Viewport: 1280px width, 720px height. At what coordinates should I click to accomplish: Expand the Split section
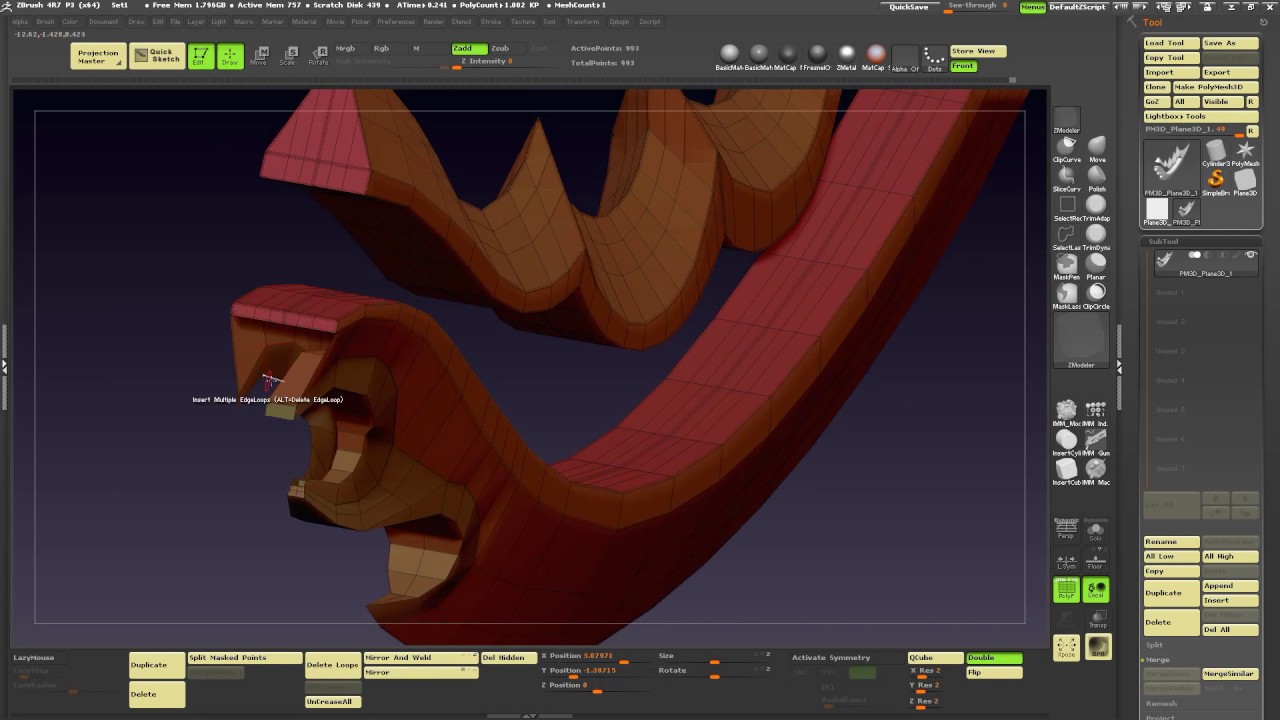[1155, 645]
